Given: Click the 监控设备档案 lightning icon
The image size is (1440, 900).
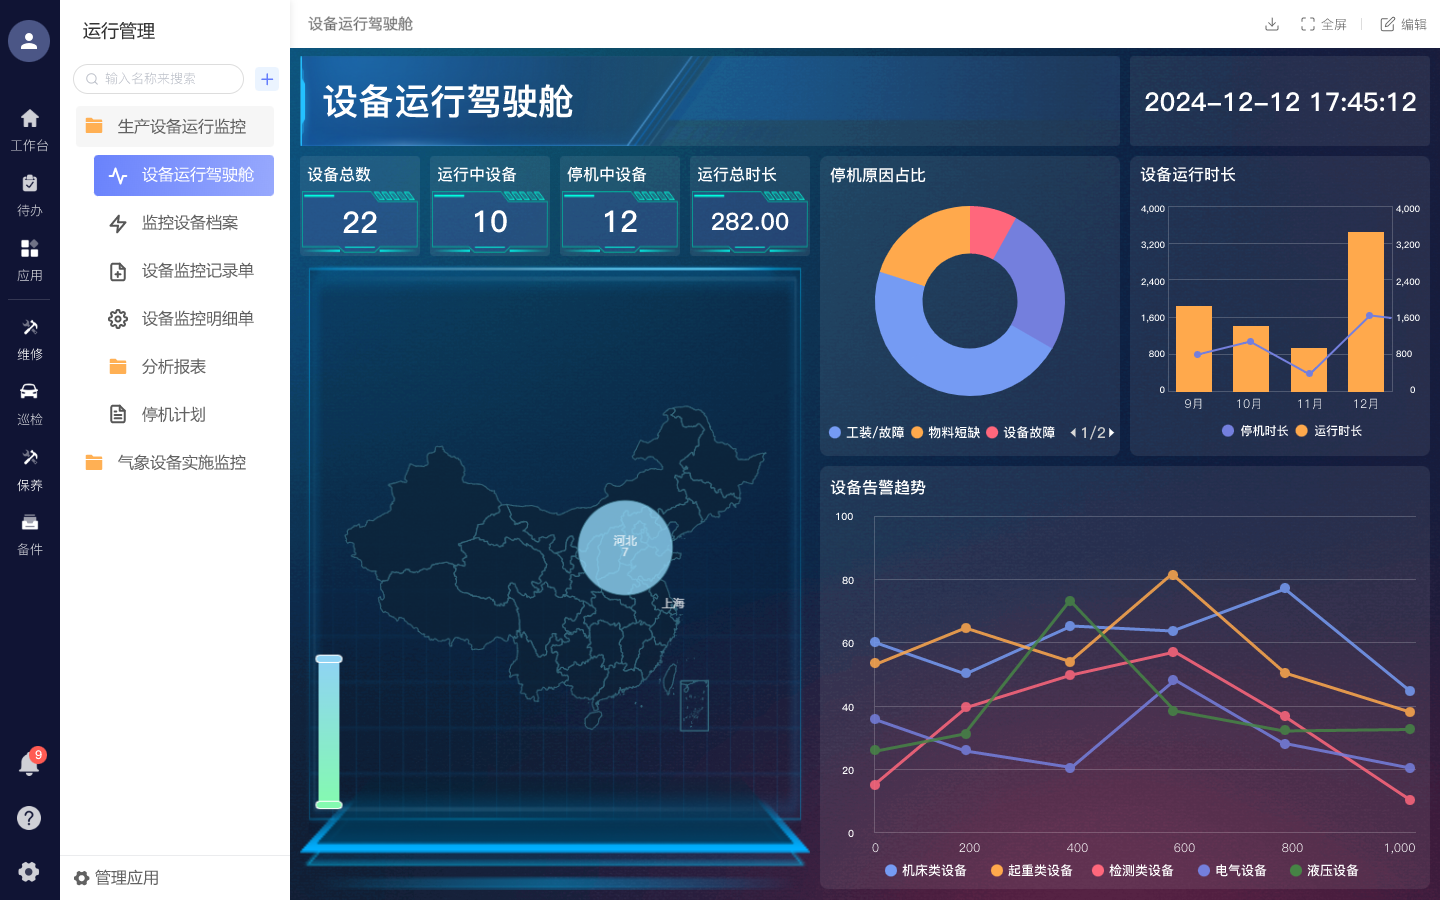Looking at the screenshot, I should (x=118, y=223).
